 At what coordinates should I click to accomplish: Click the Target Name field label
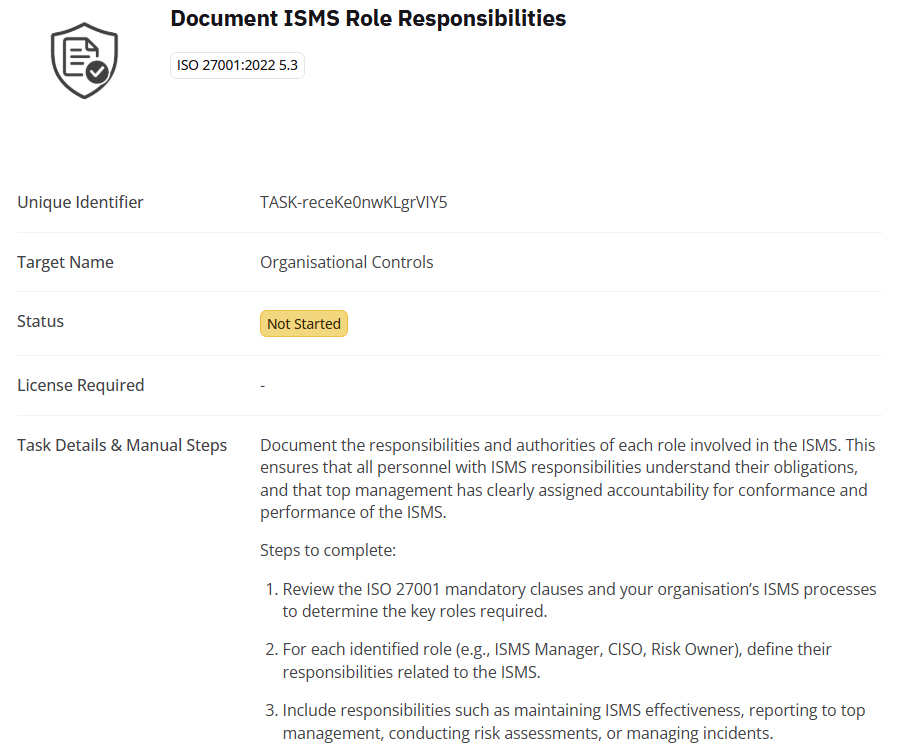coord(65,262)
